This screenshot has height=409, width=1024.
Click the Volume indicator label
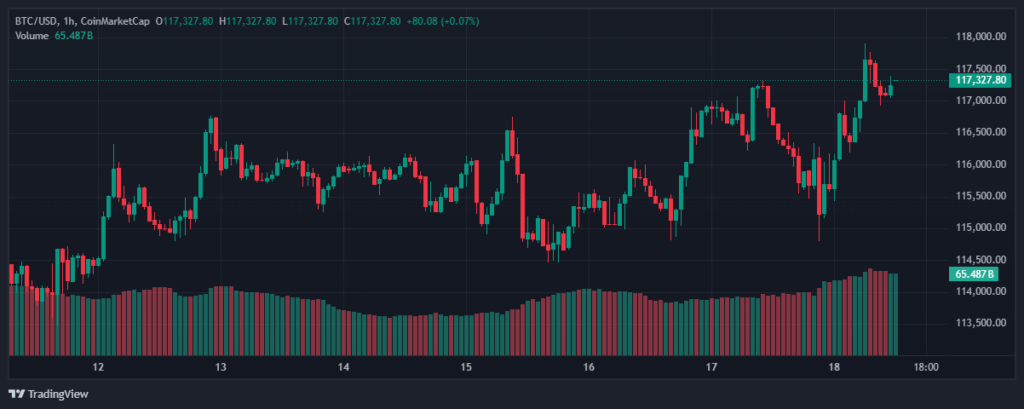point(32,35)
